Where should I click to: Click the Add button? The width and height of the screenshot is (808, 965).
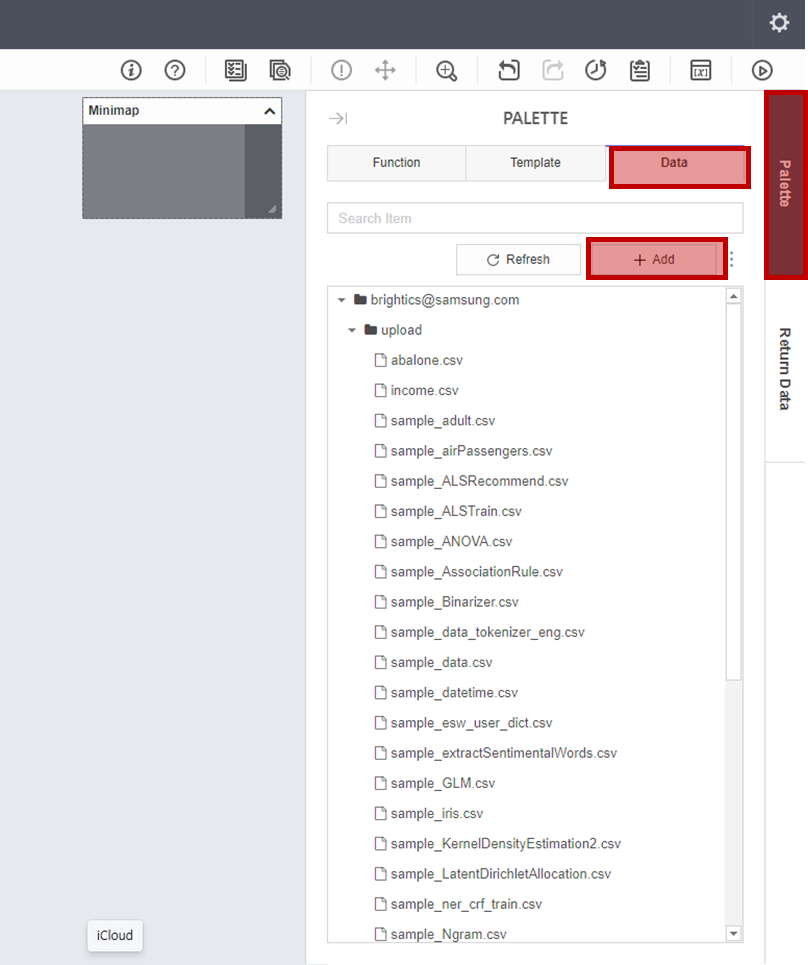click(654, 260)
